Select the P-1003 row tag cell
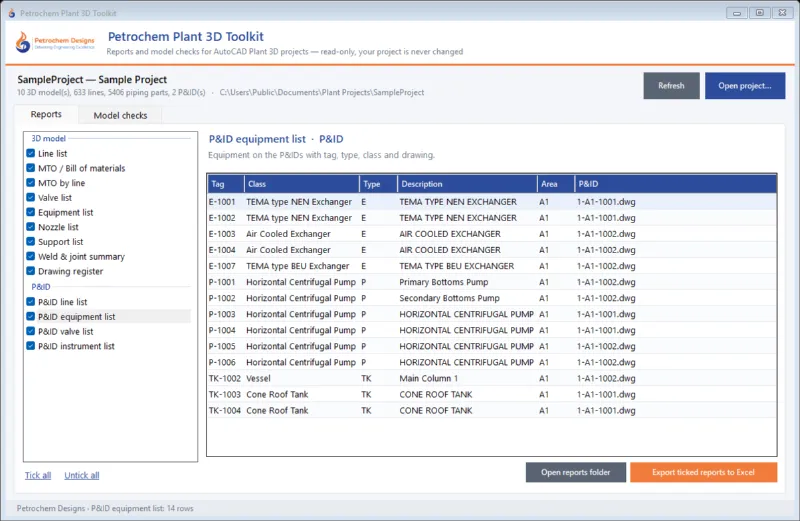 [x=222, y=314]
